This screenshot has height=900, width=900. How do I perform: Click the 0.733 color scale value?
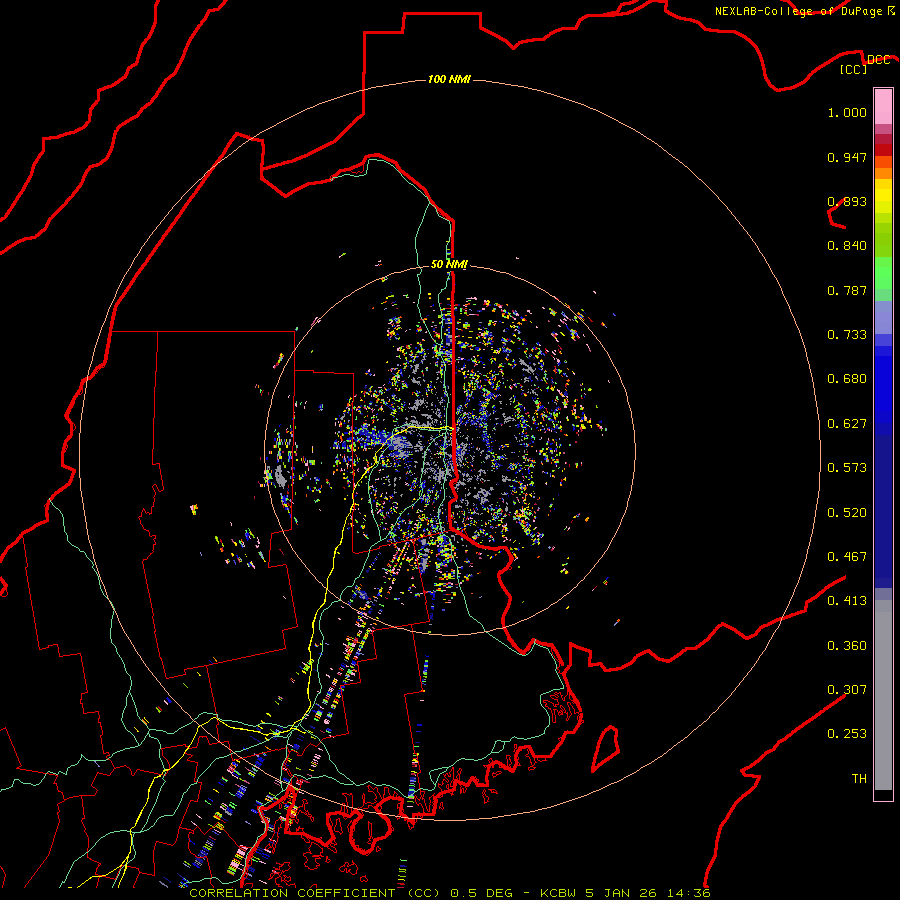tap(847, 335)
